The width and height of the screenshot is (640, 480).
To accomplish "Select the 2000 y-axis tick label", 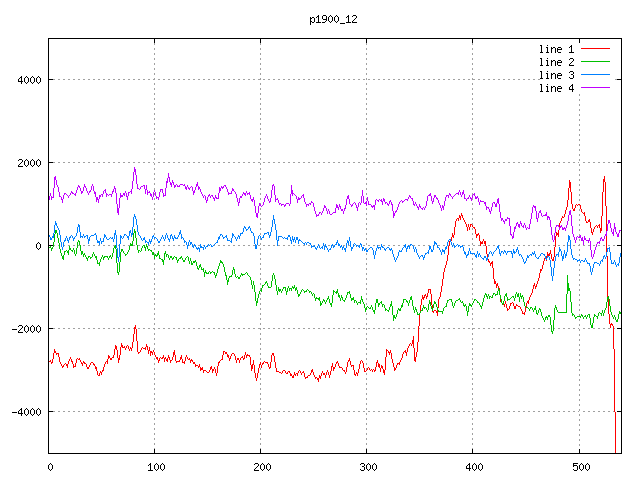I will coord(27,163).
